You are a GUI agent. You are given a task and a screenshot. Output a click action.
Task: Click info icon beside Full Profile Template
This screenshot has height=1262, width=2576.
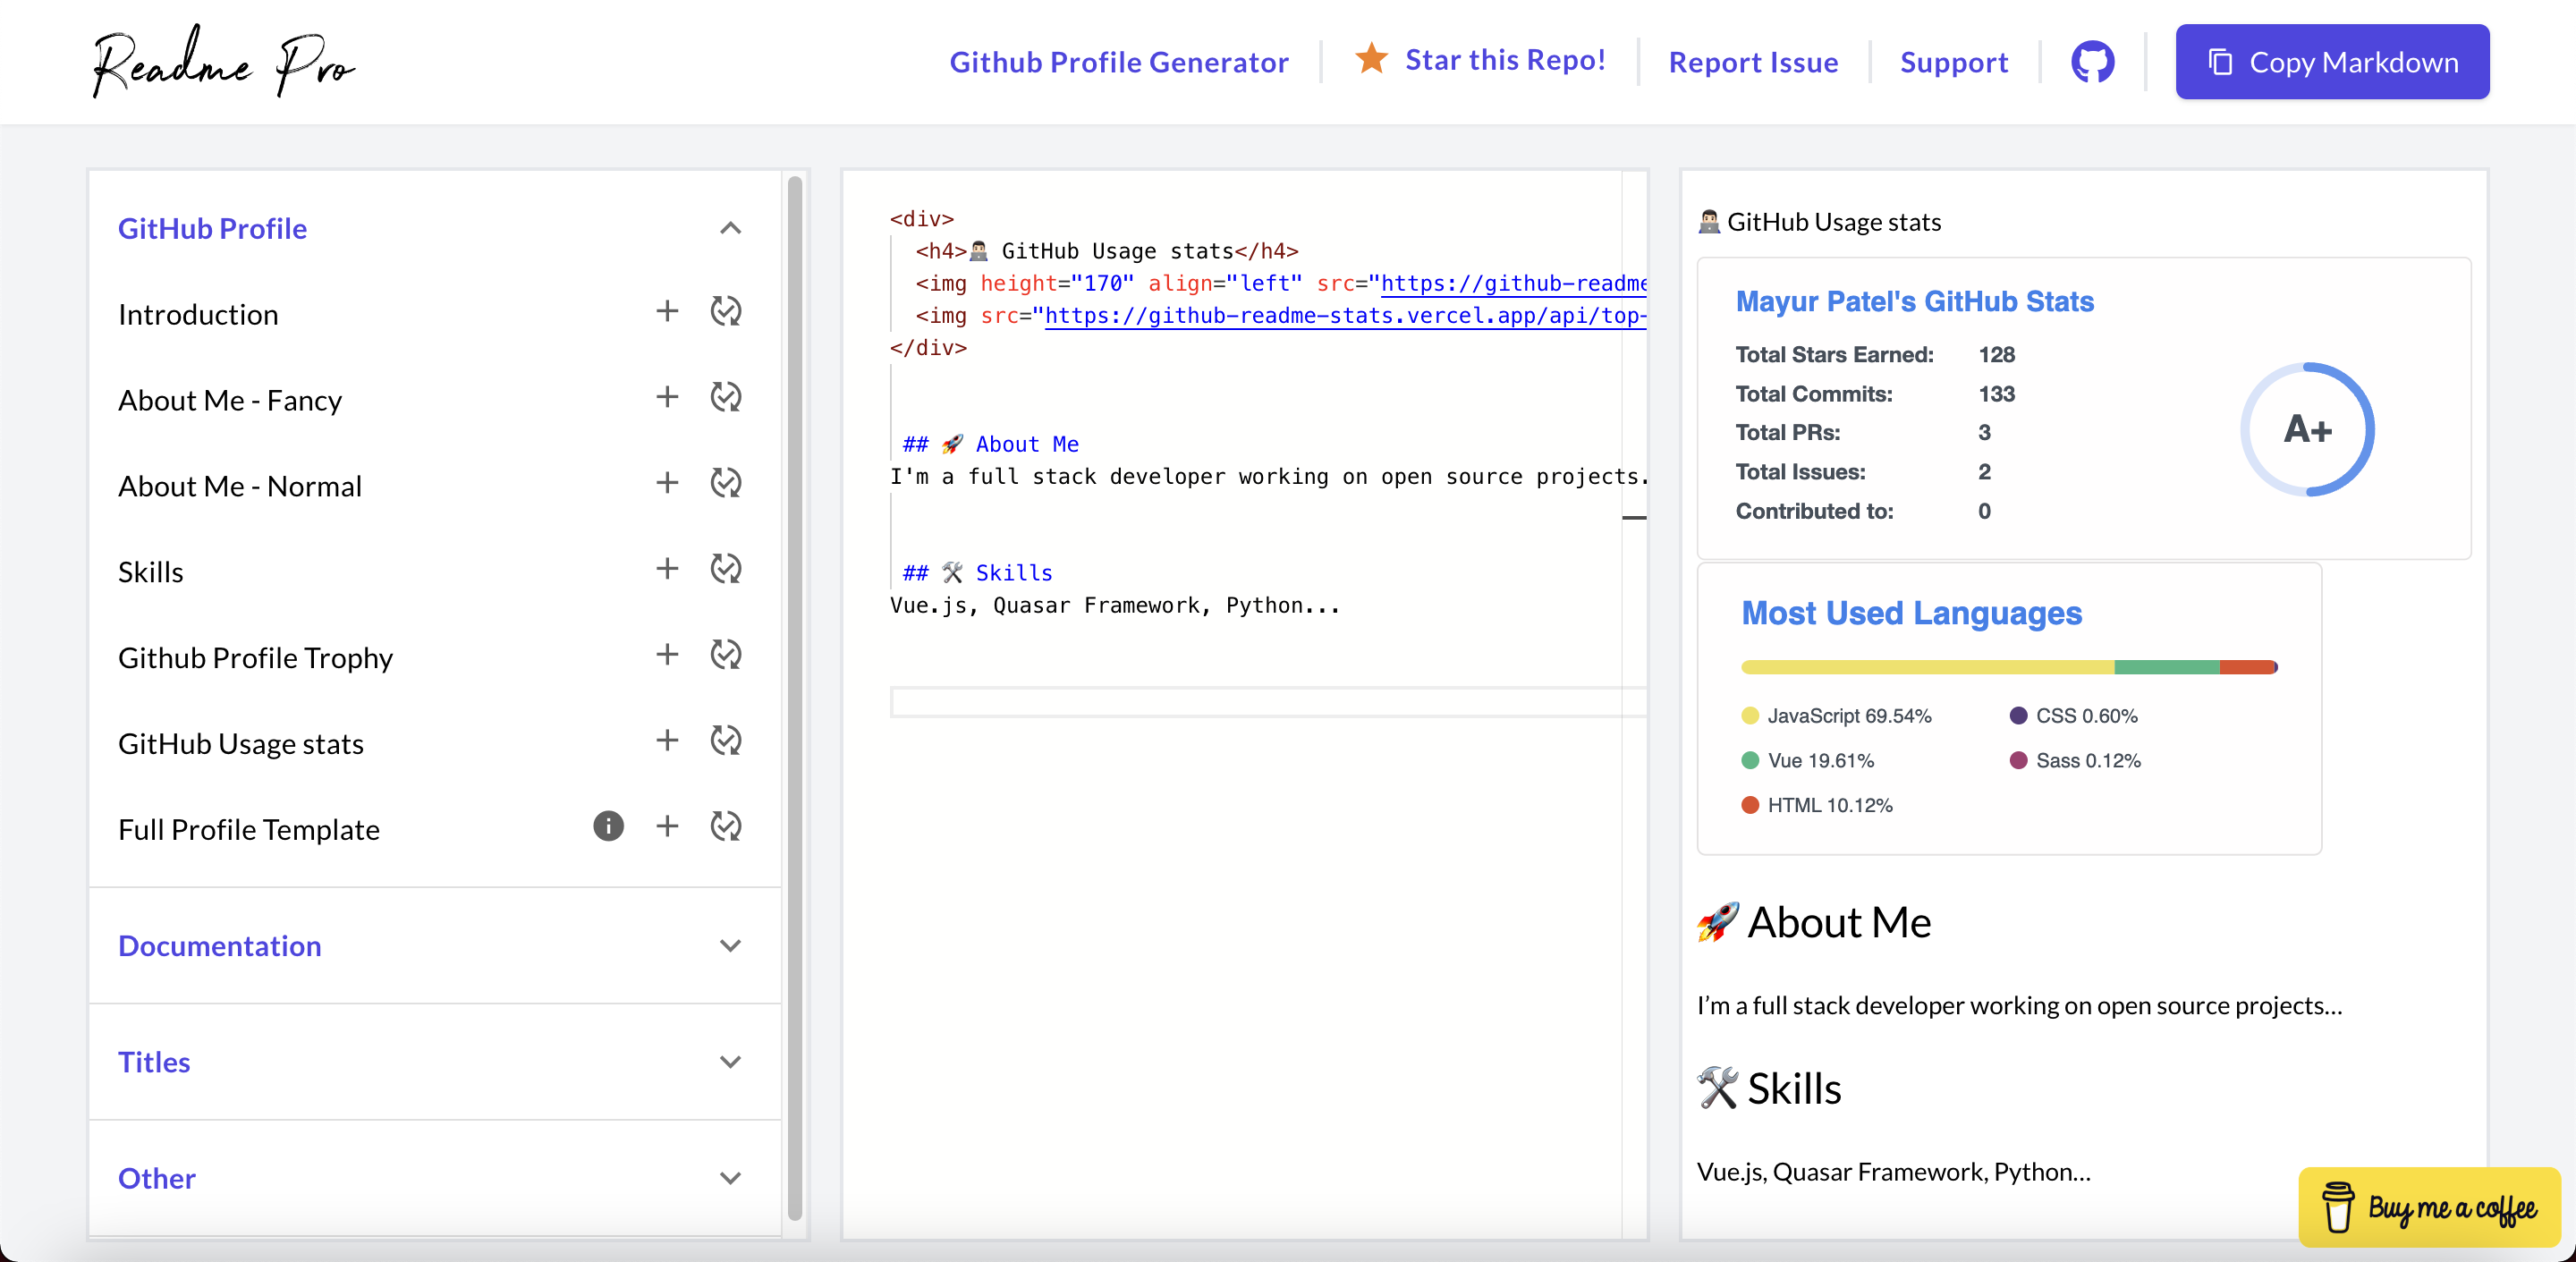click(x=608, y=826)
